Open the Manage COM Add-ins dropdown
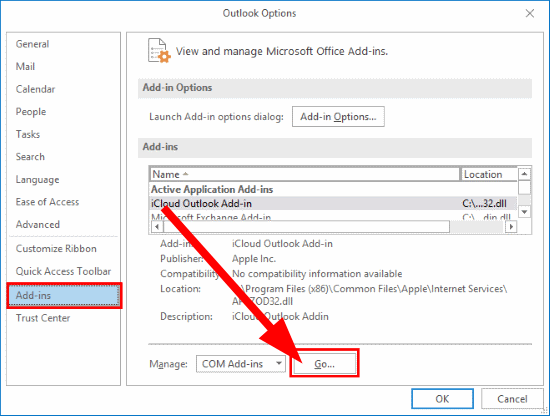The width and height of the screenshot is (550, 416). tap(241, 364)
